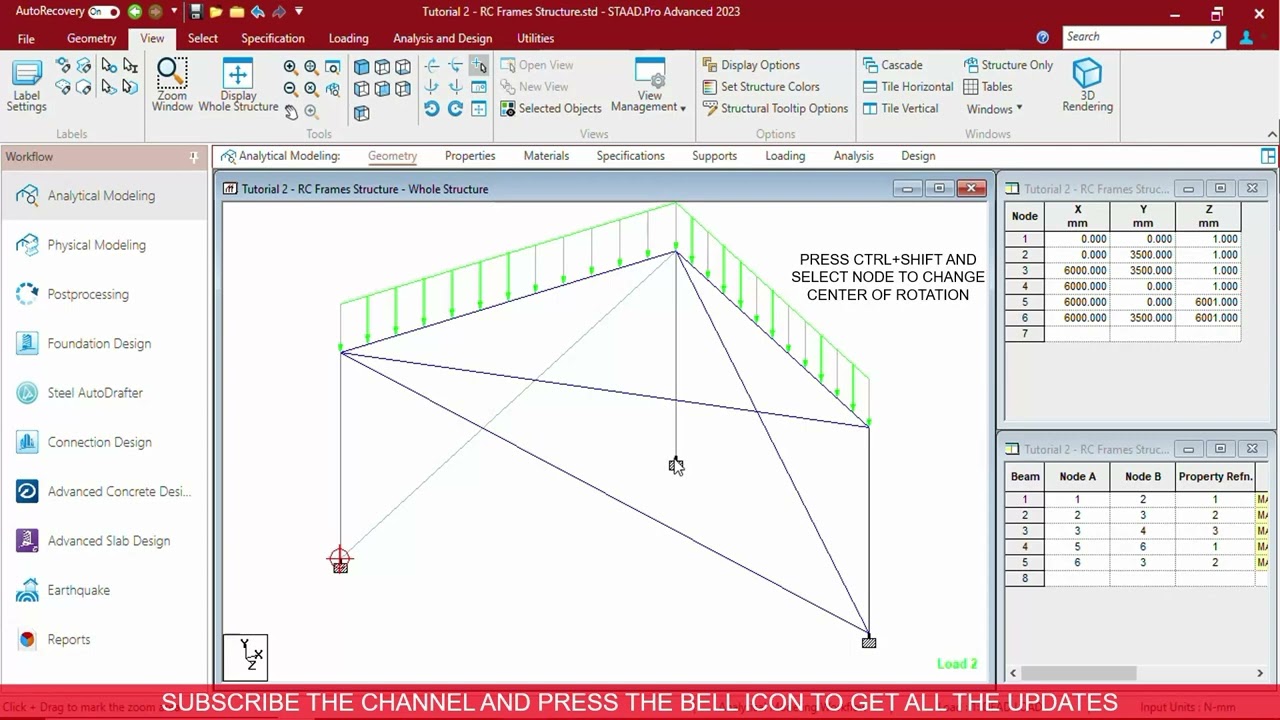Show Structure Only
The image size is (1280, 720).
[x=1008, y=65]
